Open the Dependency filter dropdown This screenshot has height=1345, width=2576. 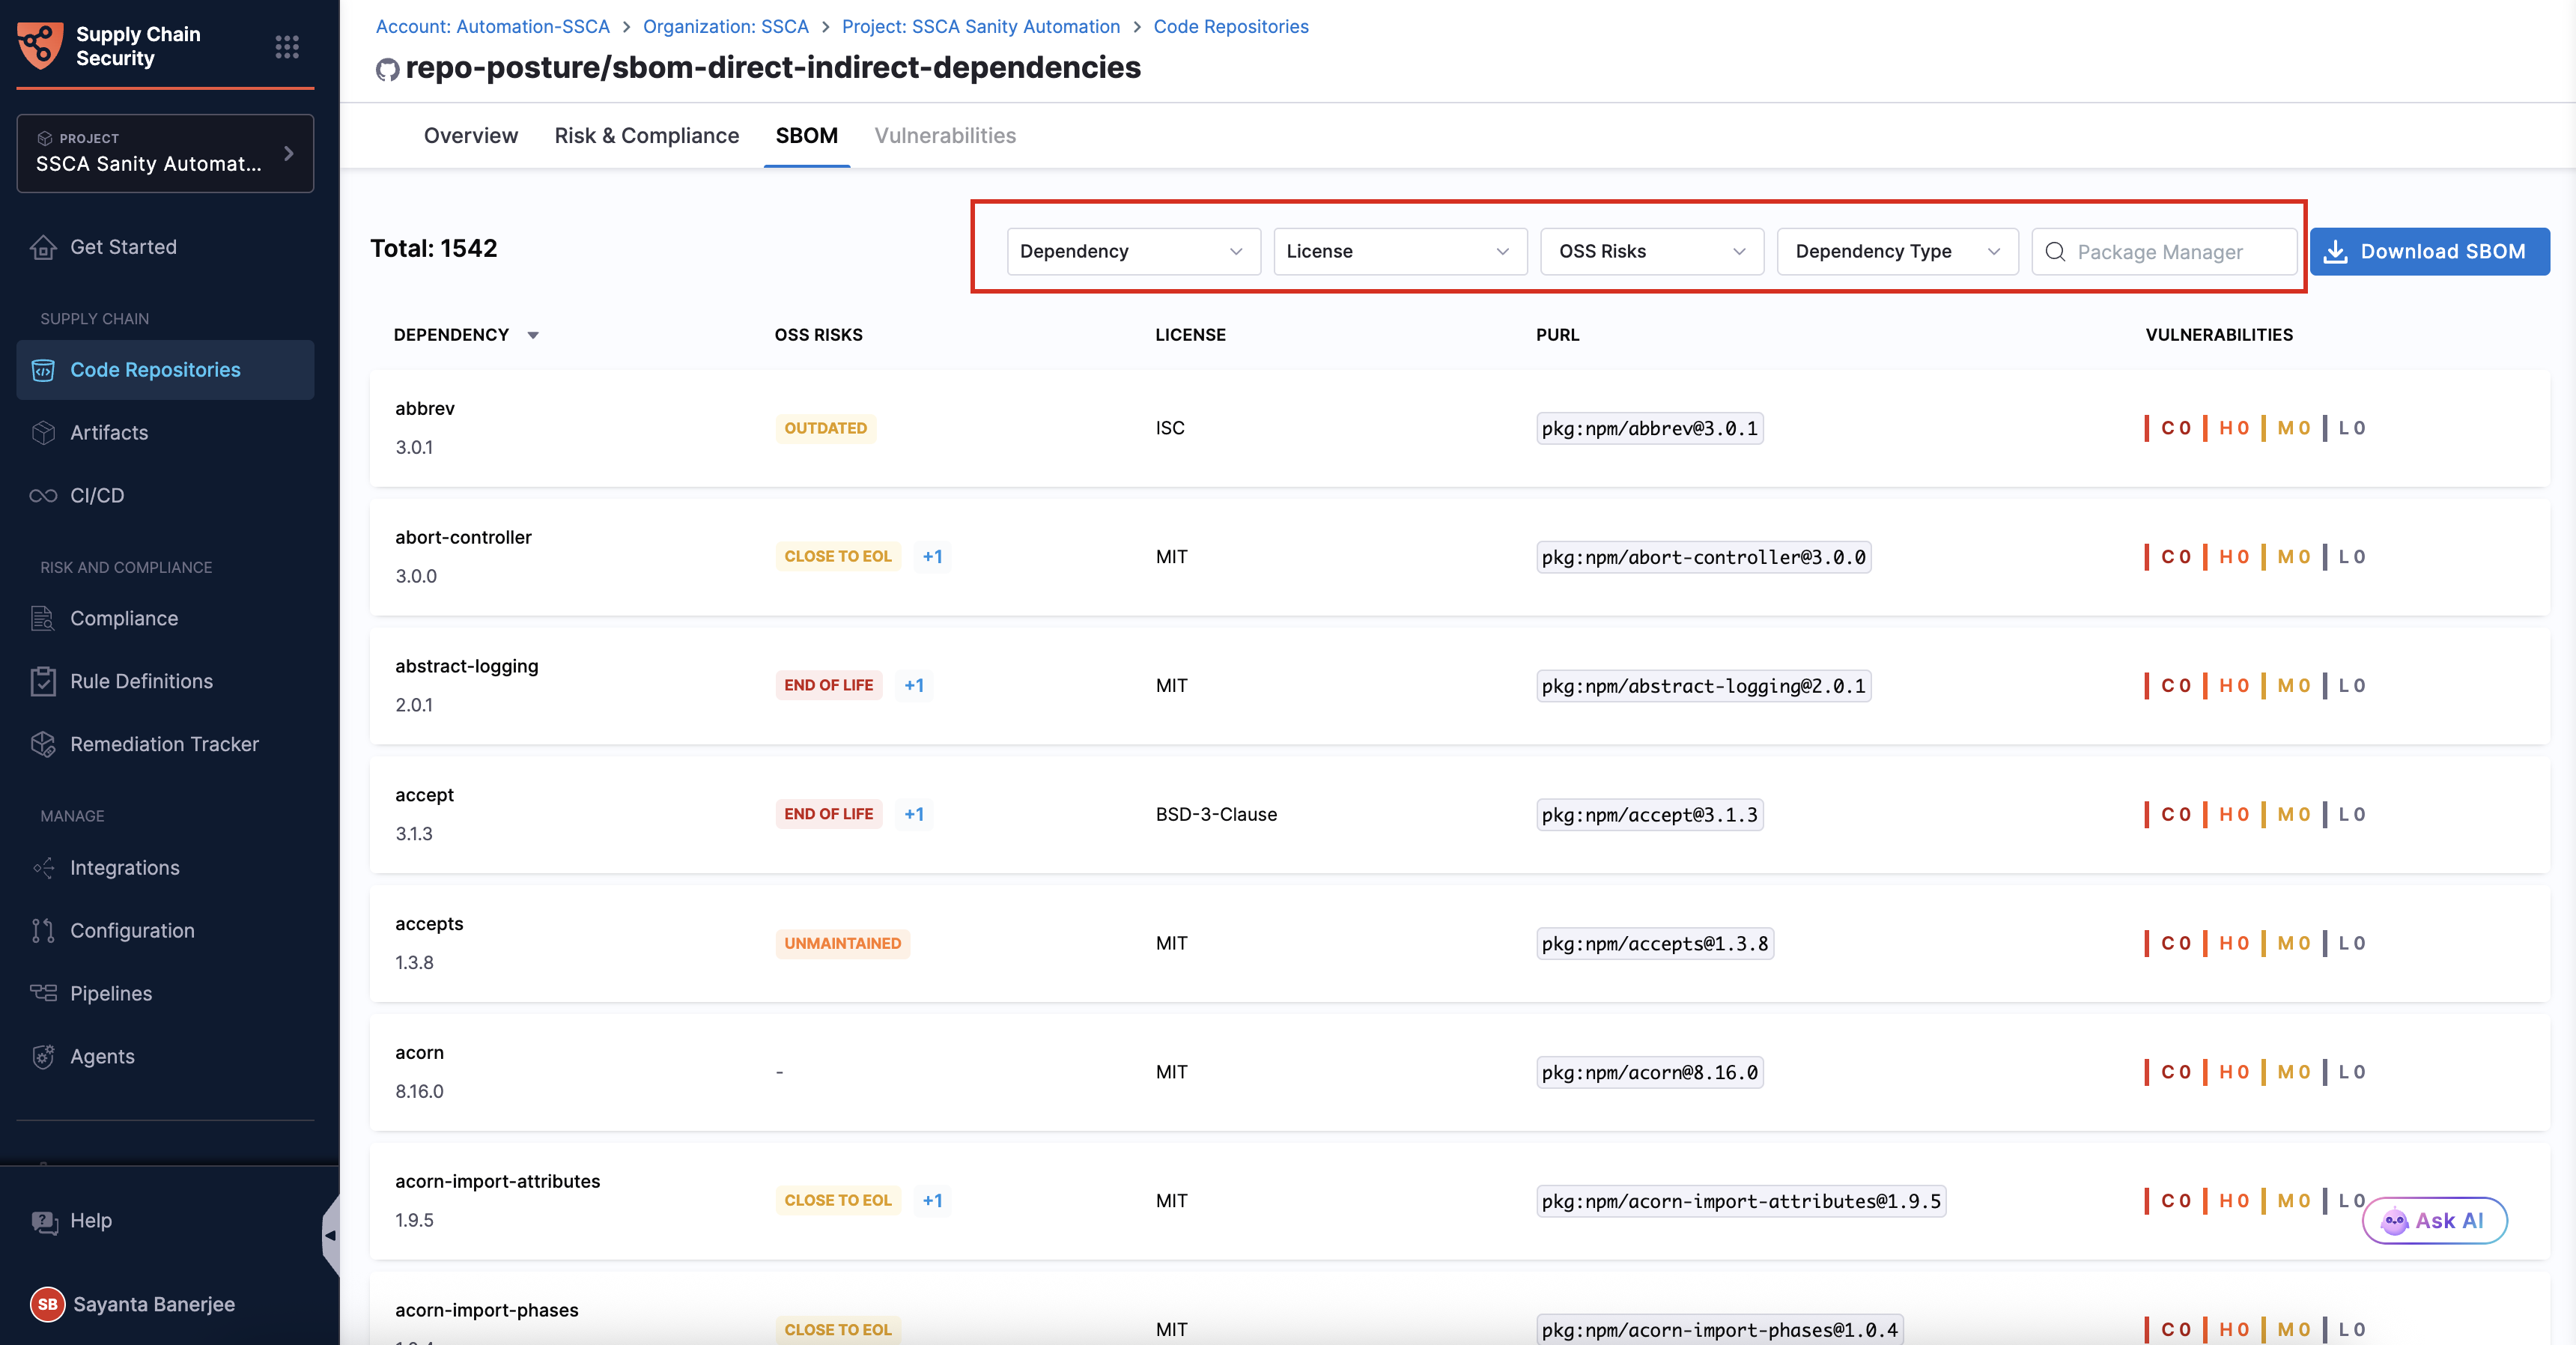(1132, 251)
